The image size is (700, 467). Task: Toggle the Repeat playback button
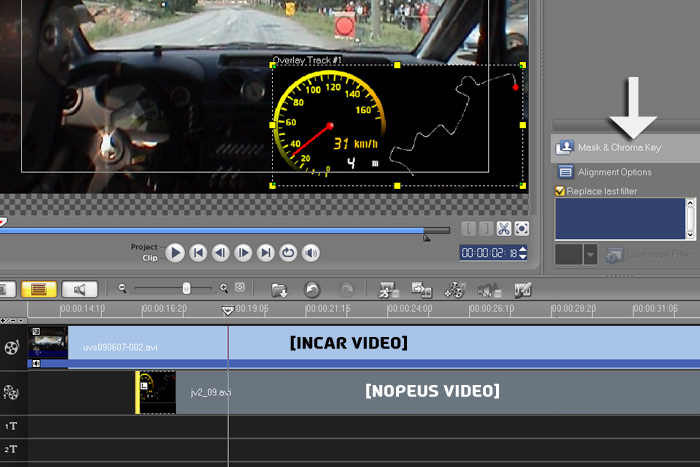pos(287,253)
